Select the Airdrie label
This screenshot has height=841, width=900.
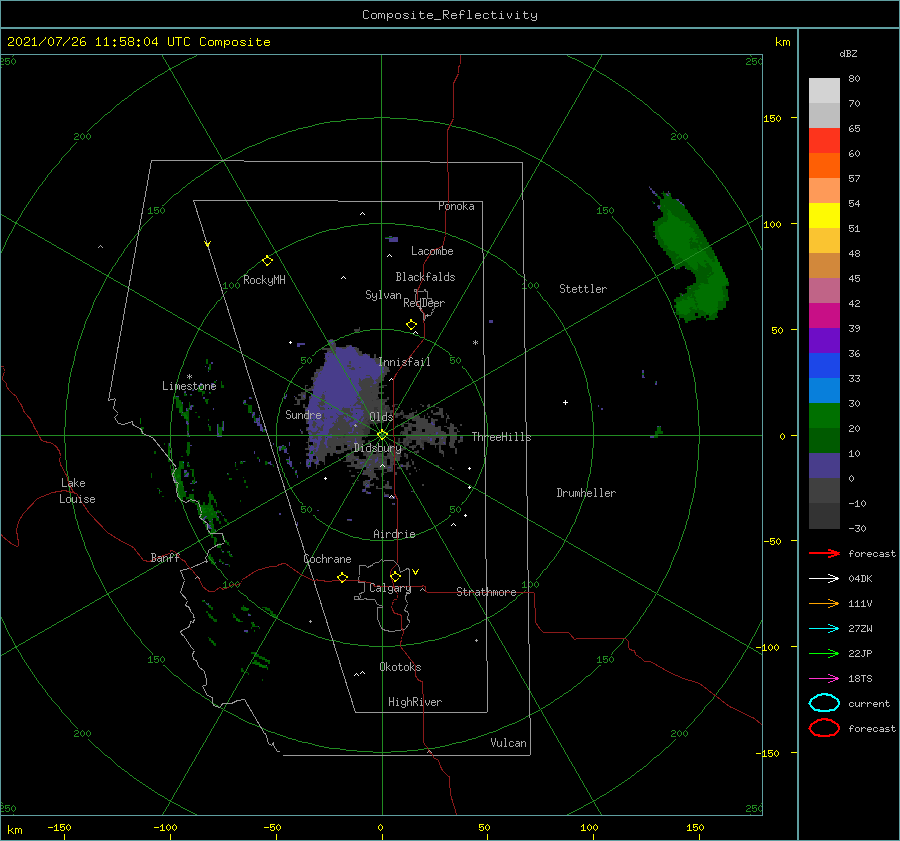tap(394, 534)
